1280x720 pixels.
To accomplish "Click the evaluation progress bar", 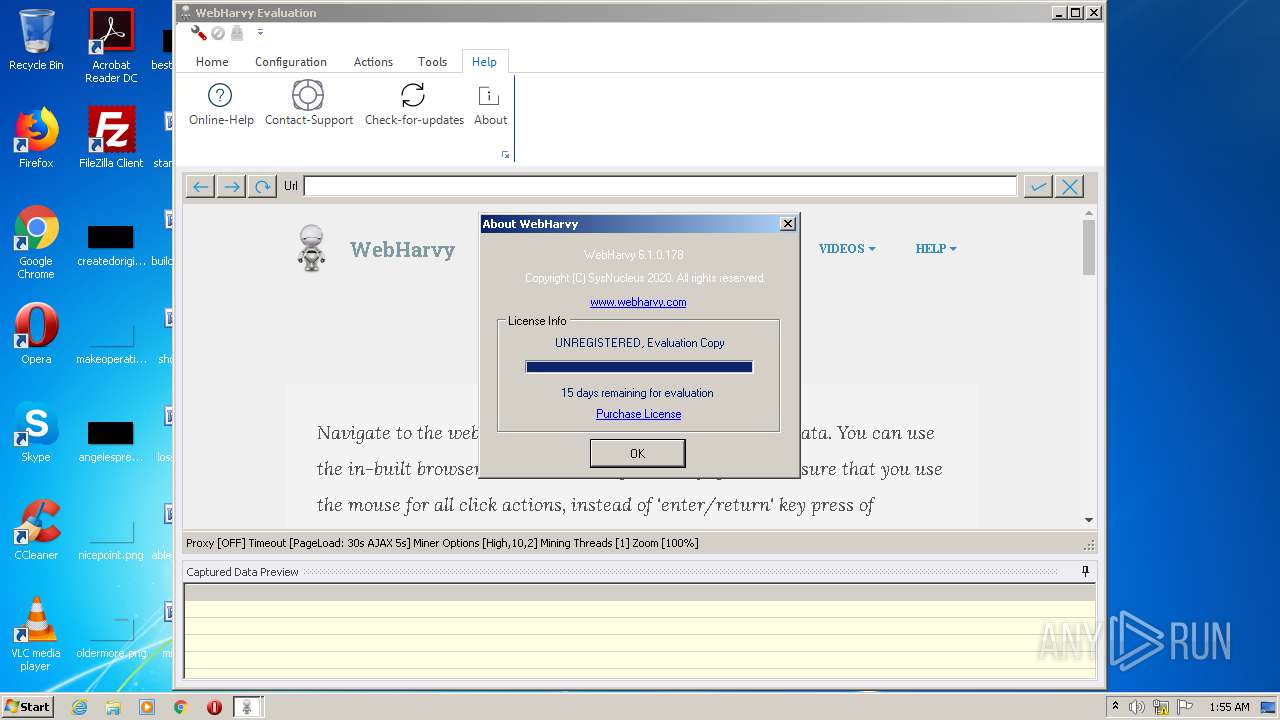I will point(639,367).
